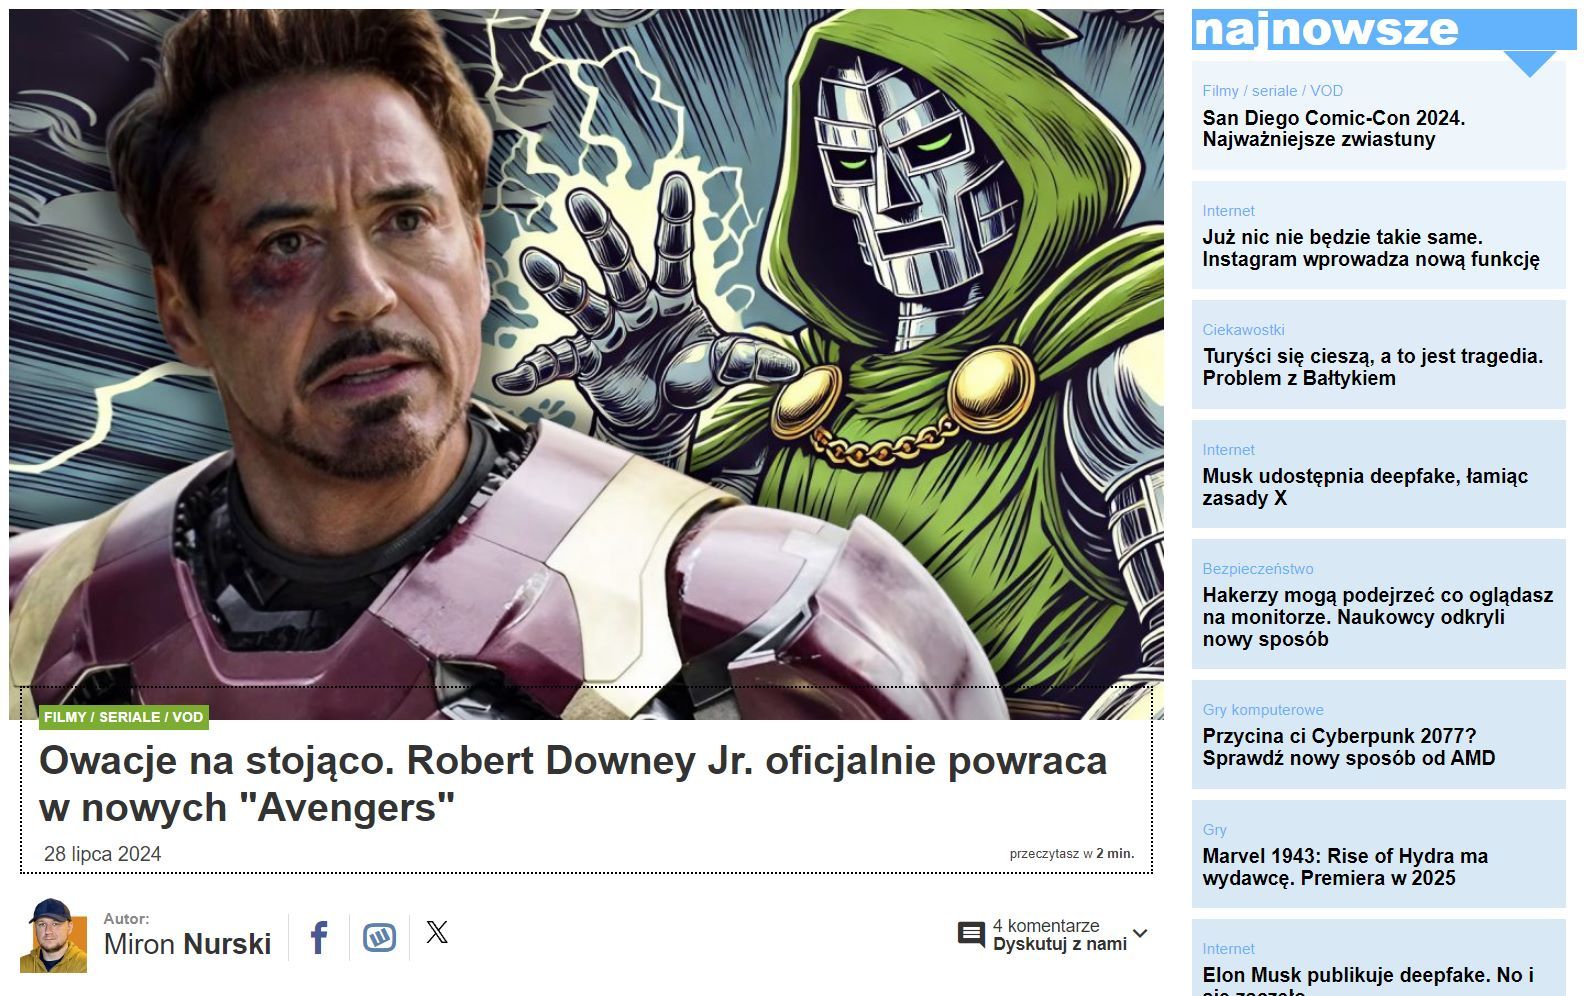
Task: Open Cyberpunk 2077 AMD article
Action: 1349,747
